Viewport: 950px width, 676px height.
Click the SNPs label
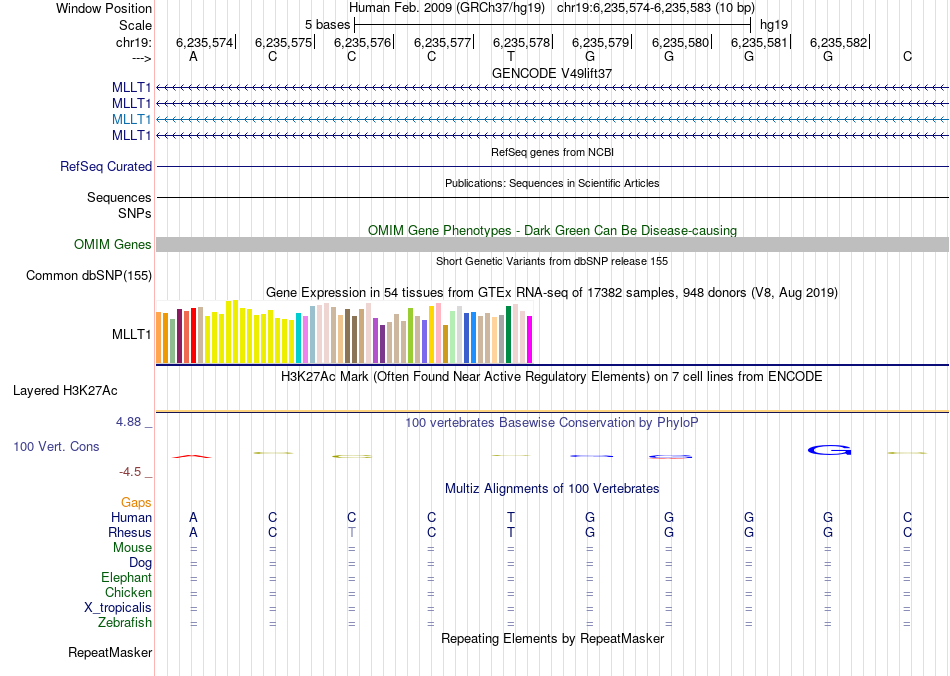coord(135,213)
